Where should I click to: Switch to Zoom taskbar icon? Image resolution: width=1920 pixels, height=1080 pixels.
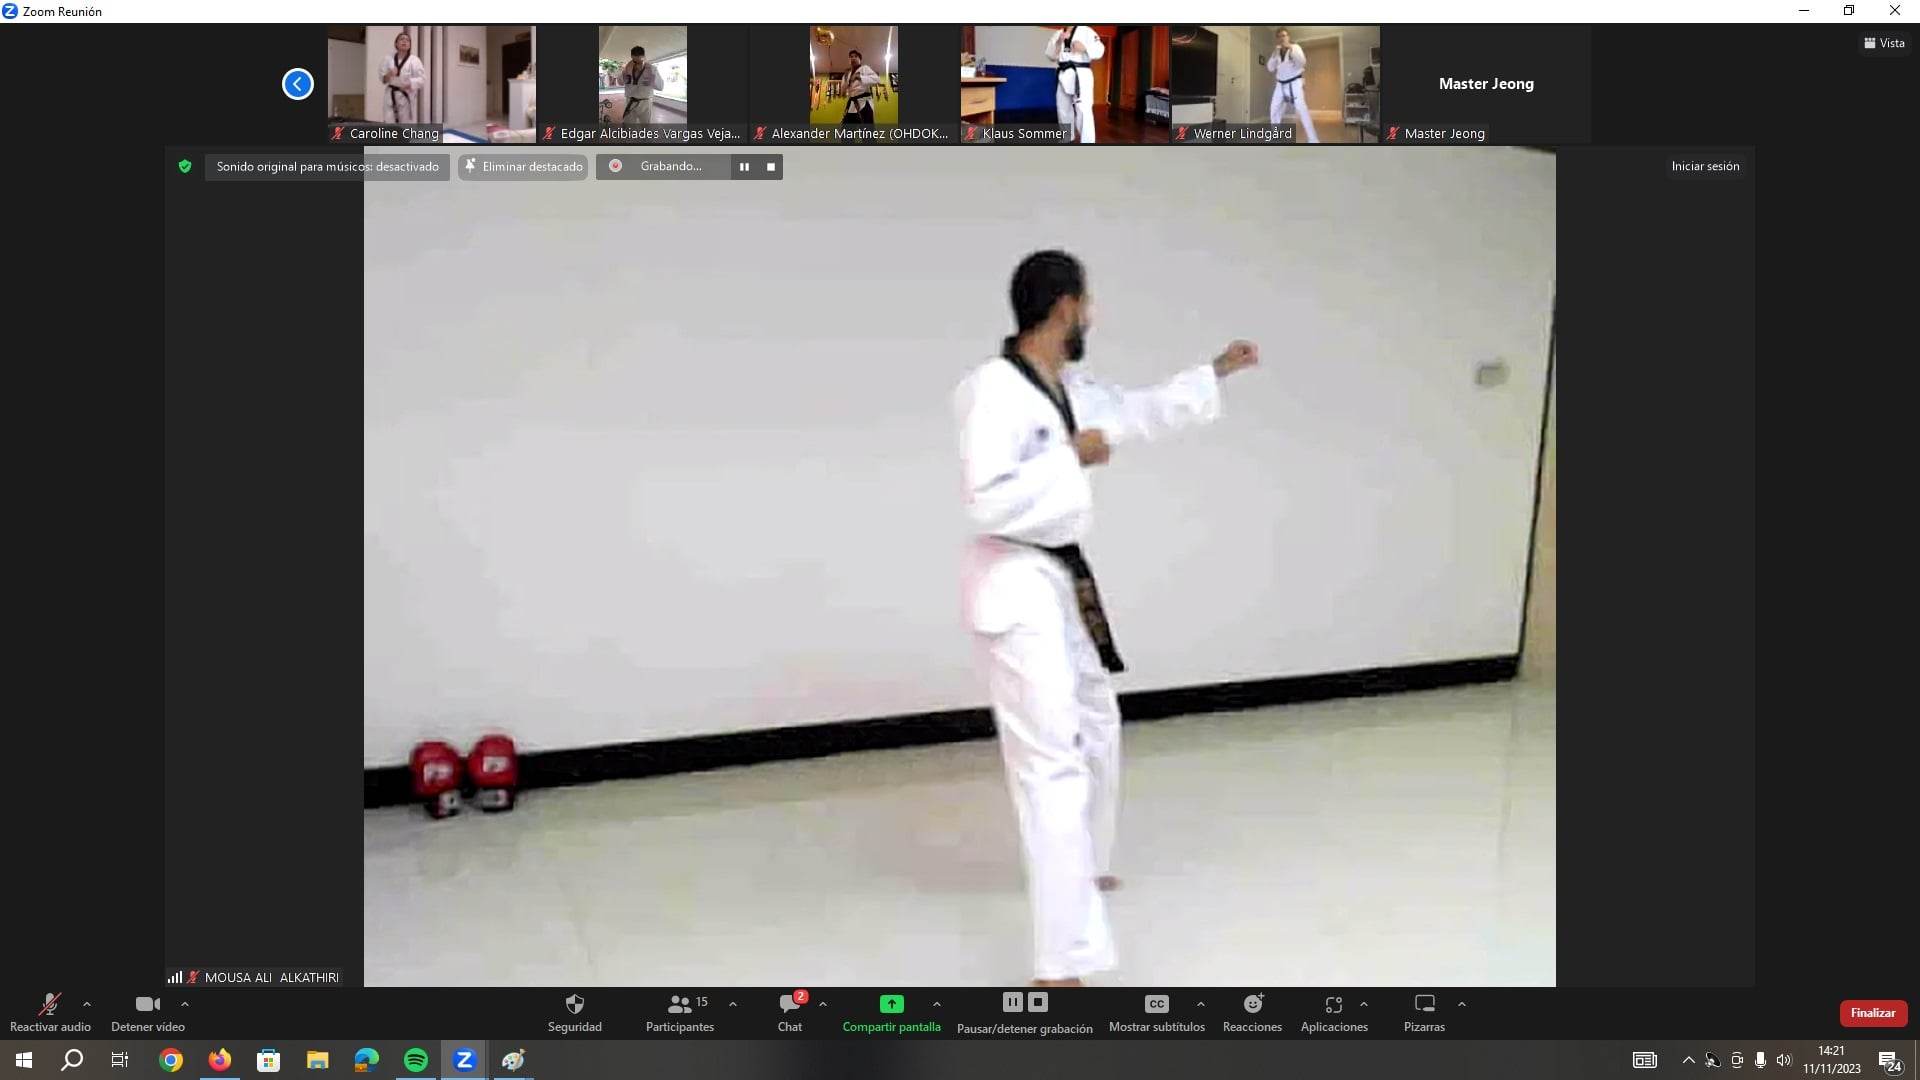tap(465, 1060)
